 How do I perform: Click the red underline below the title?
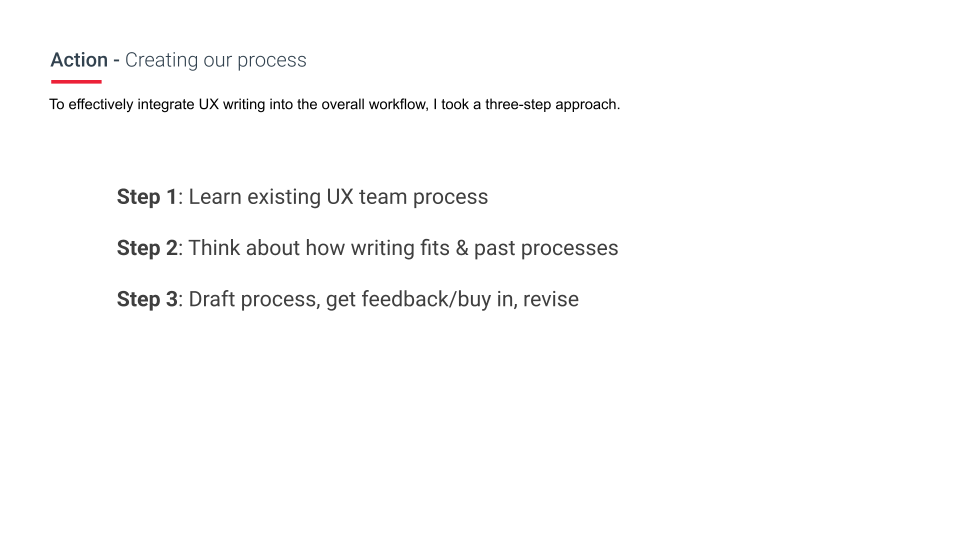pyautogui.click(x=76, y=82)
